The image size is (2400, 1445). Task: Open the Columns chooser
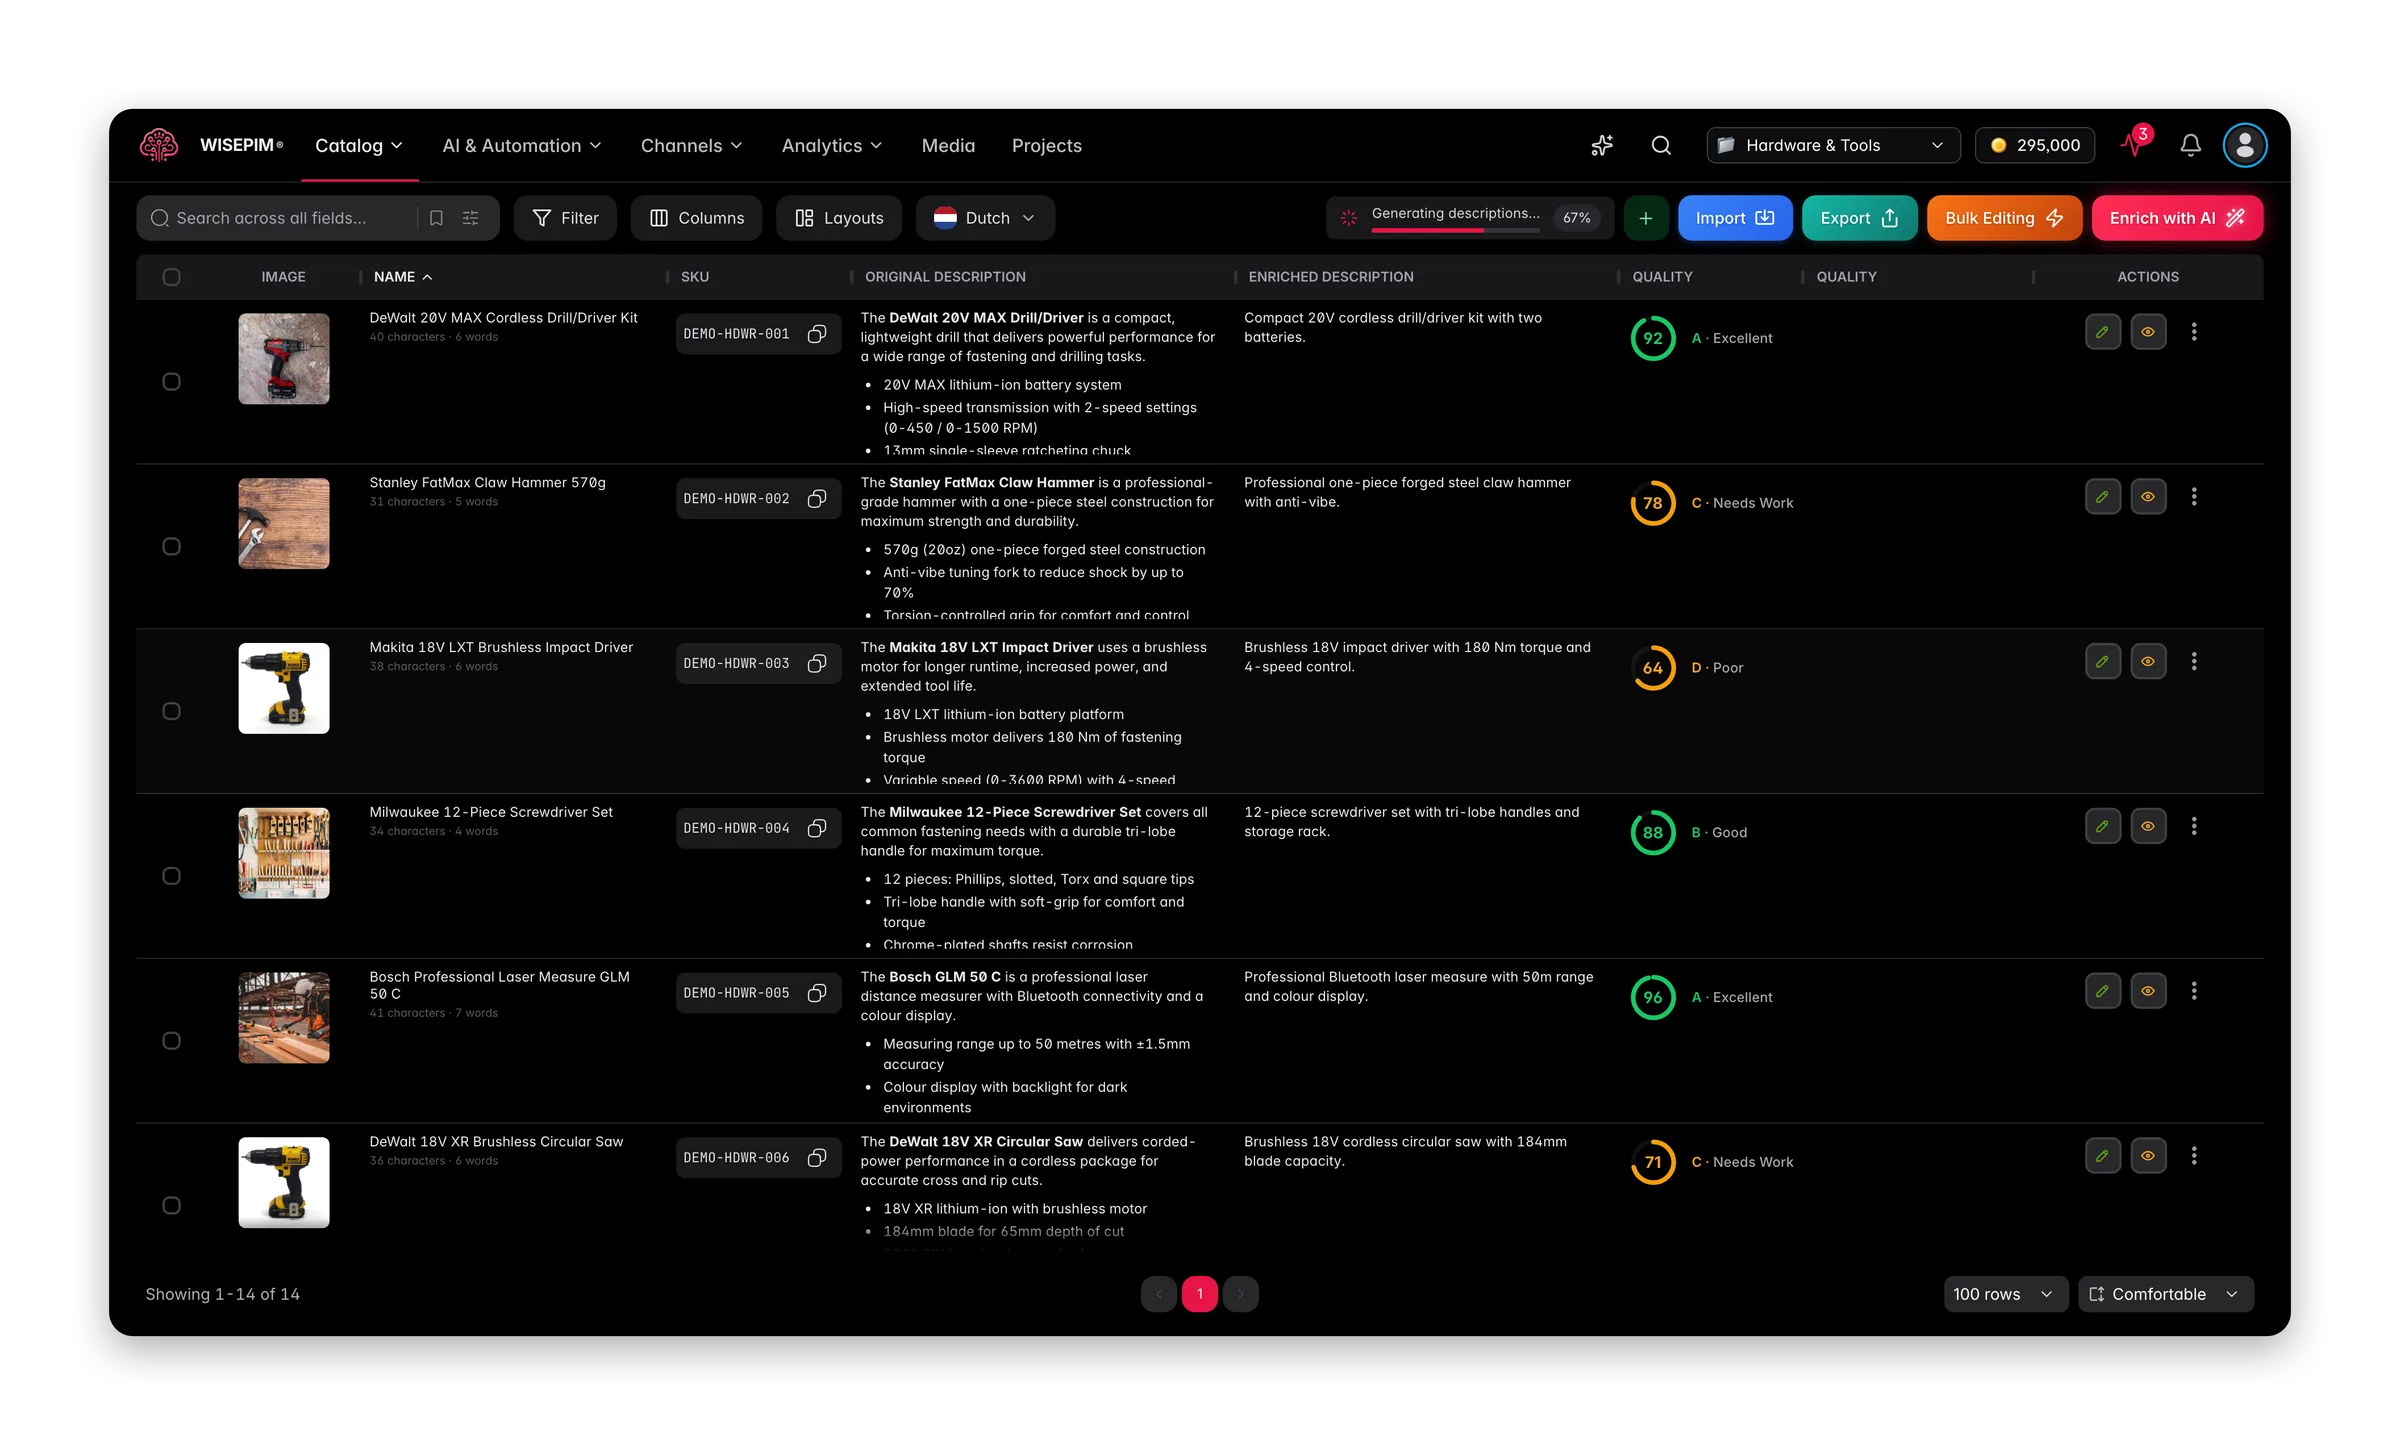(696, 218)
